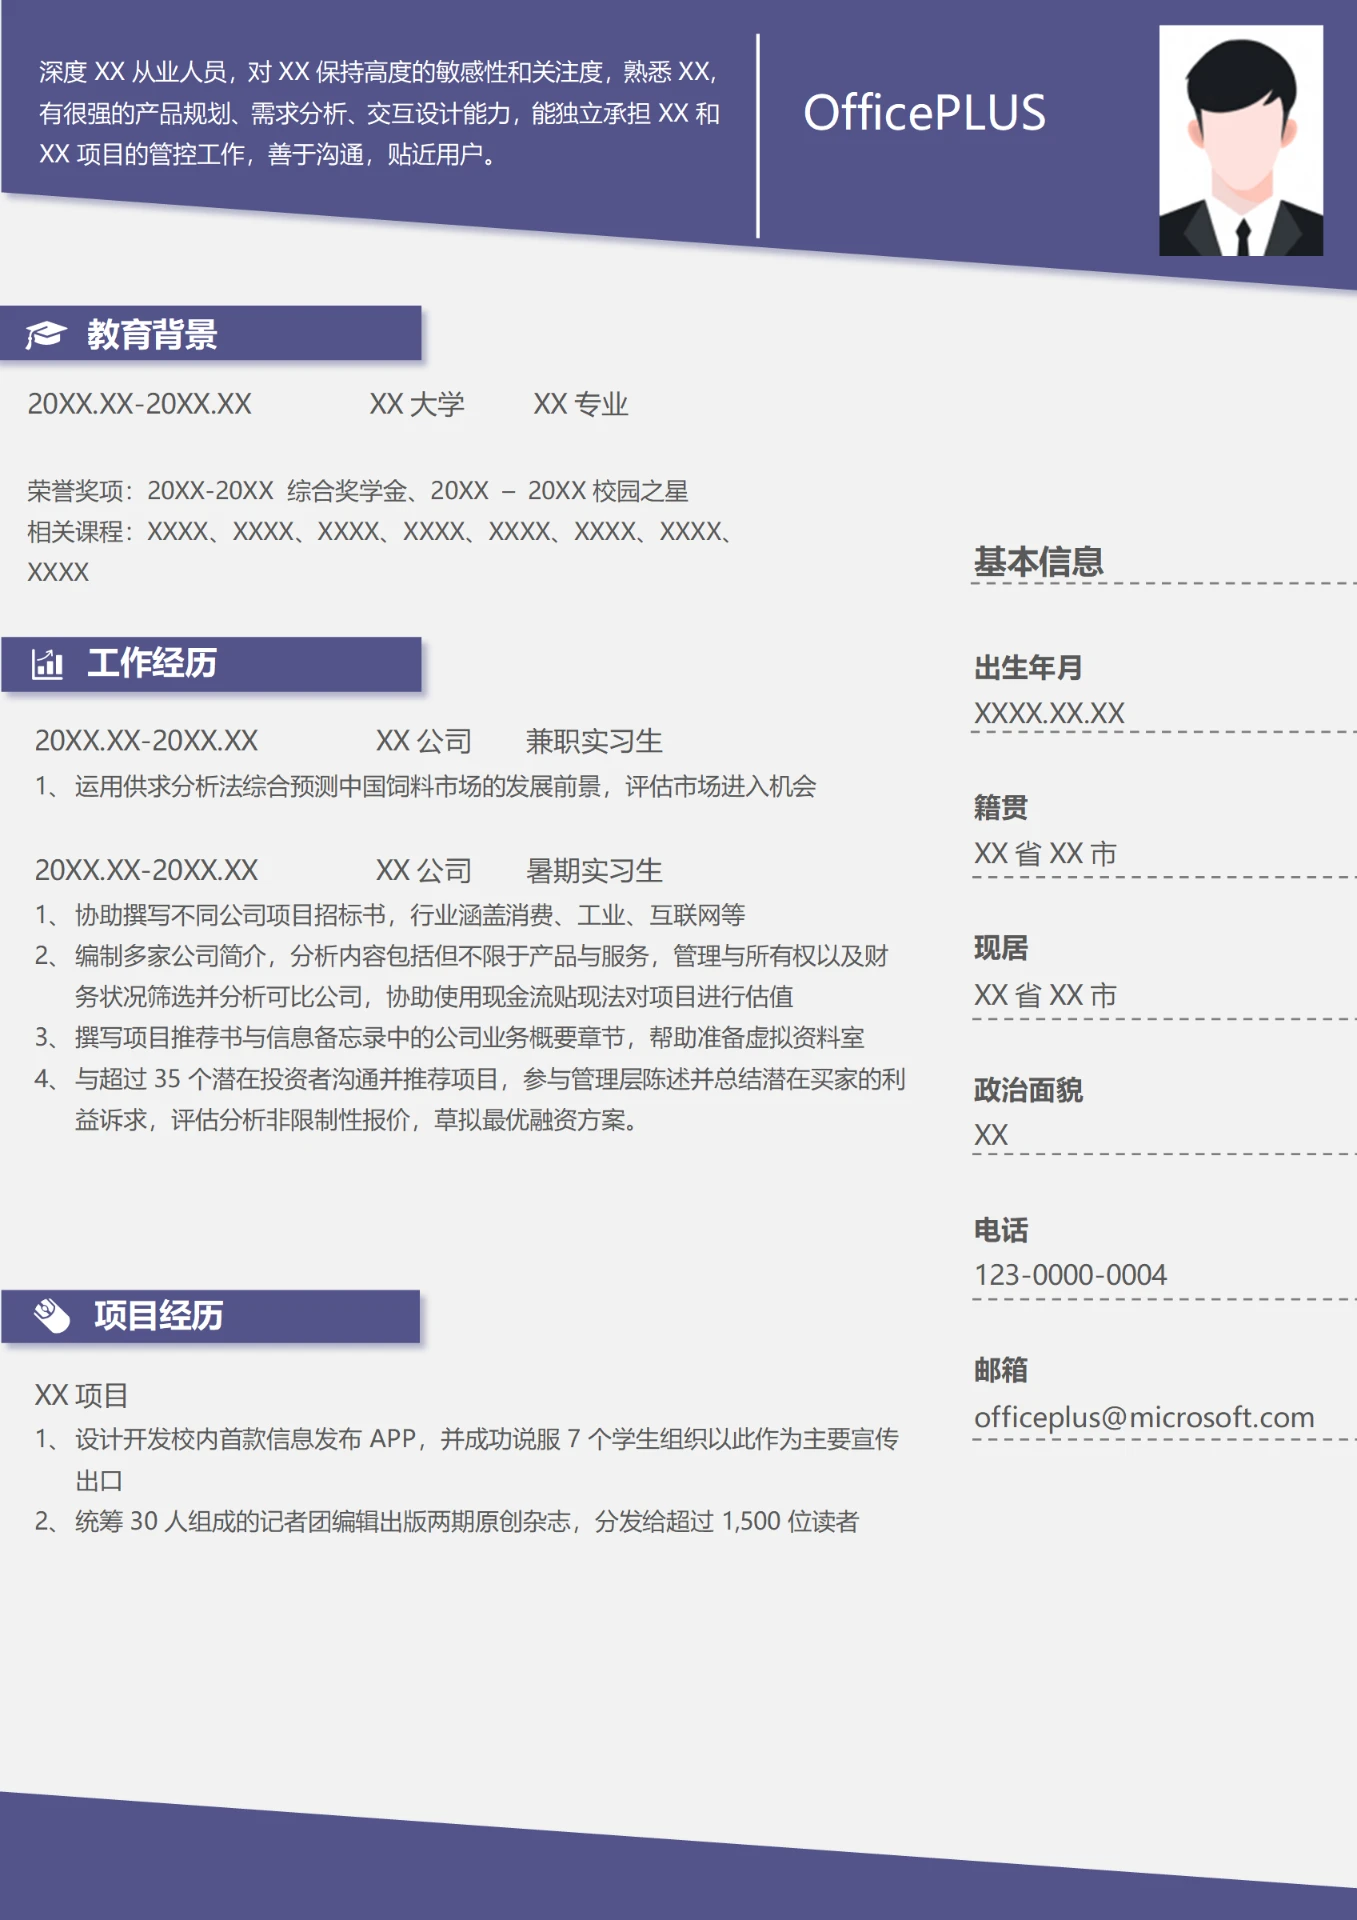1357x1920 pixels.
Task: Click the OfficePLUS name title
Action: [925, 113]
